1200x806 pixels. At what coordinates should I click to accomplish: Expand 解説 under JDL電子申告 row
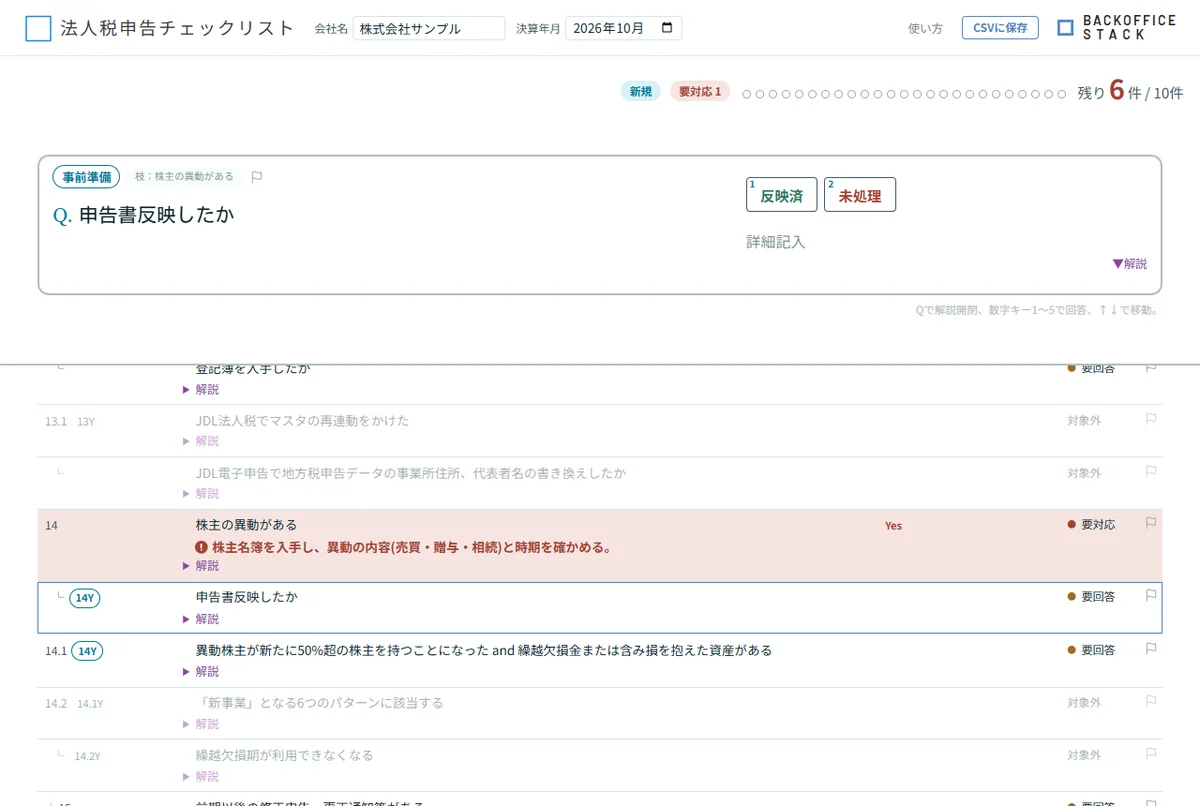(x=201, y=493)
